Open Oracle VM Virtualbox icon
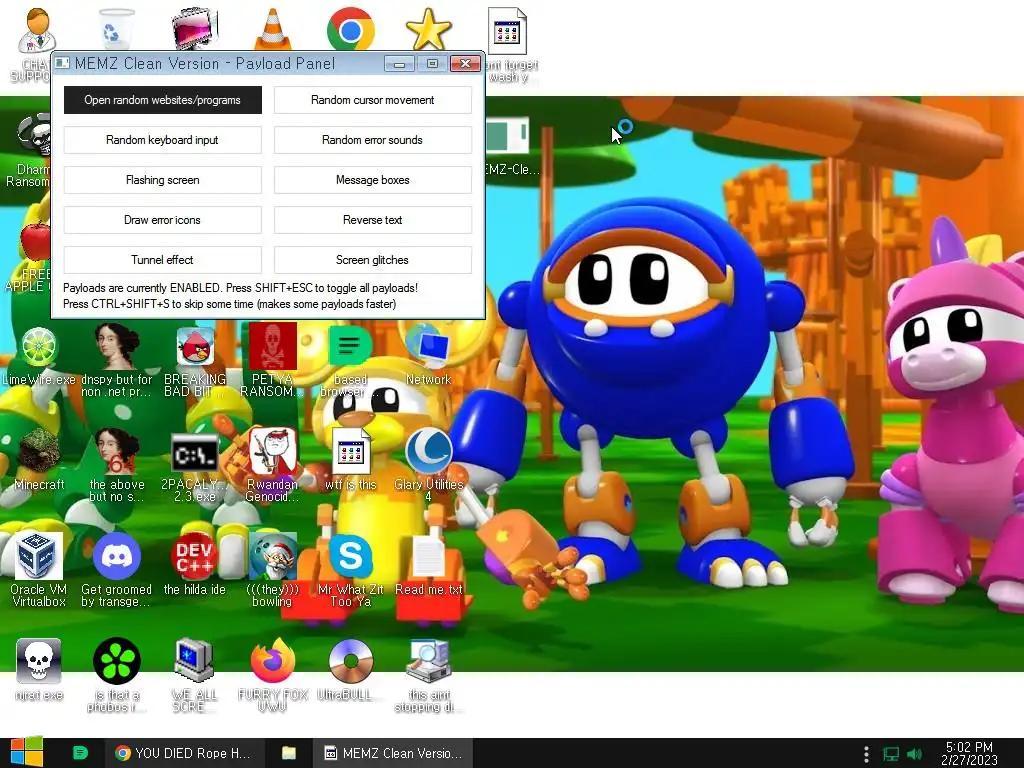This screenshot has height=768, width=1024. point(39,569)
